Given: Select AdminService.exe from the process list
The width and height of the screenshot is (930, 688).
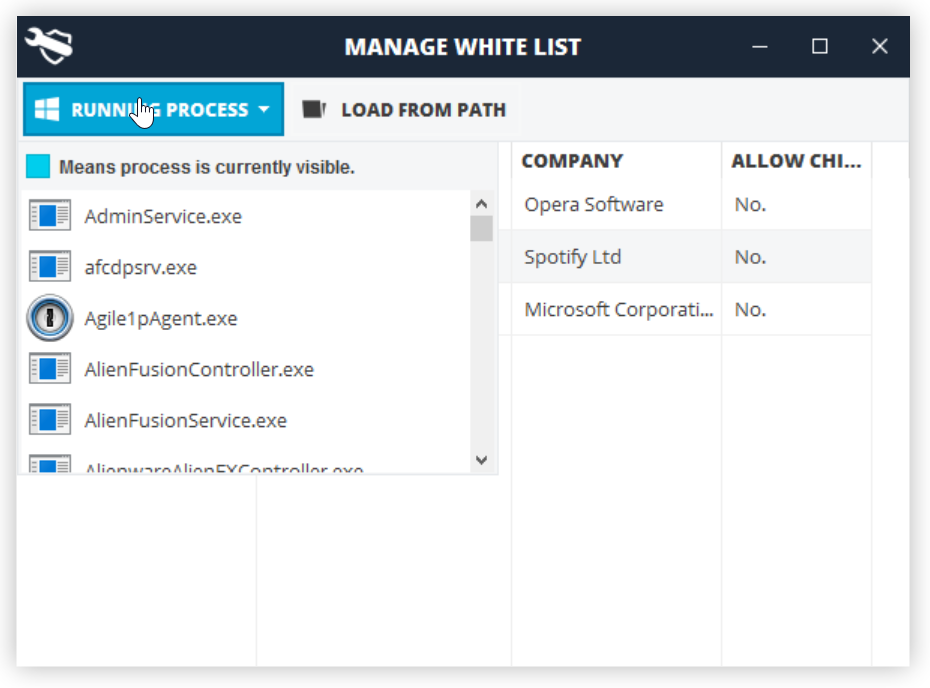Looking at the screenshot, I should point(163,216).
